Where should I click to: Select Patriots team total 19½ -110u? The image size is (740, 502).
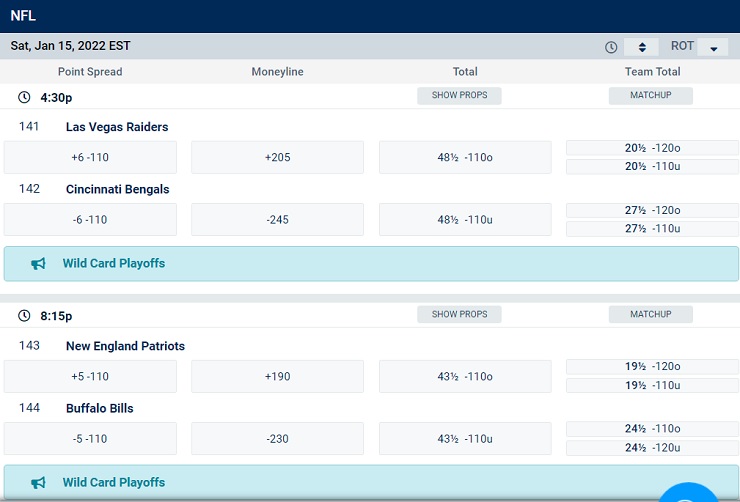(x=652, y=385)
